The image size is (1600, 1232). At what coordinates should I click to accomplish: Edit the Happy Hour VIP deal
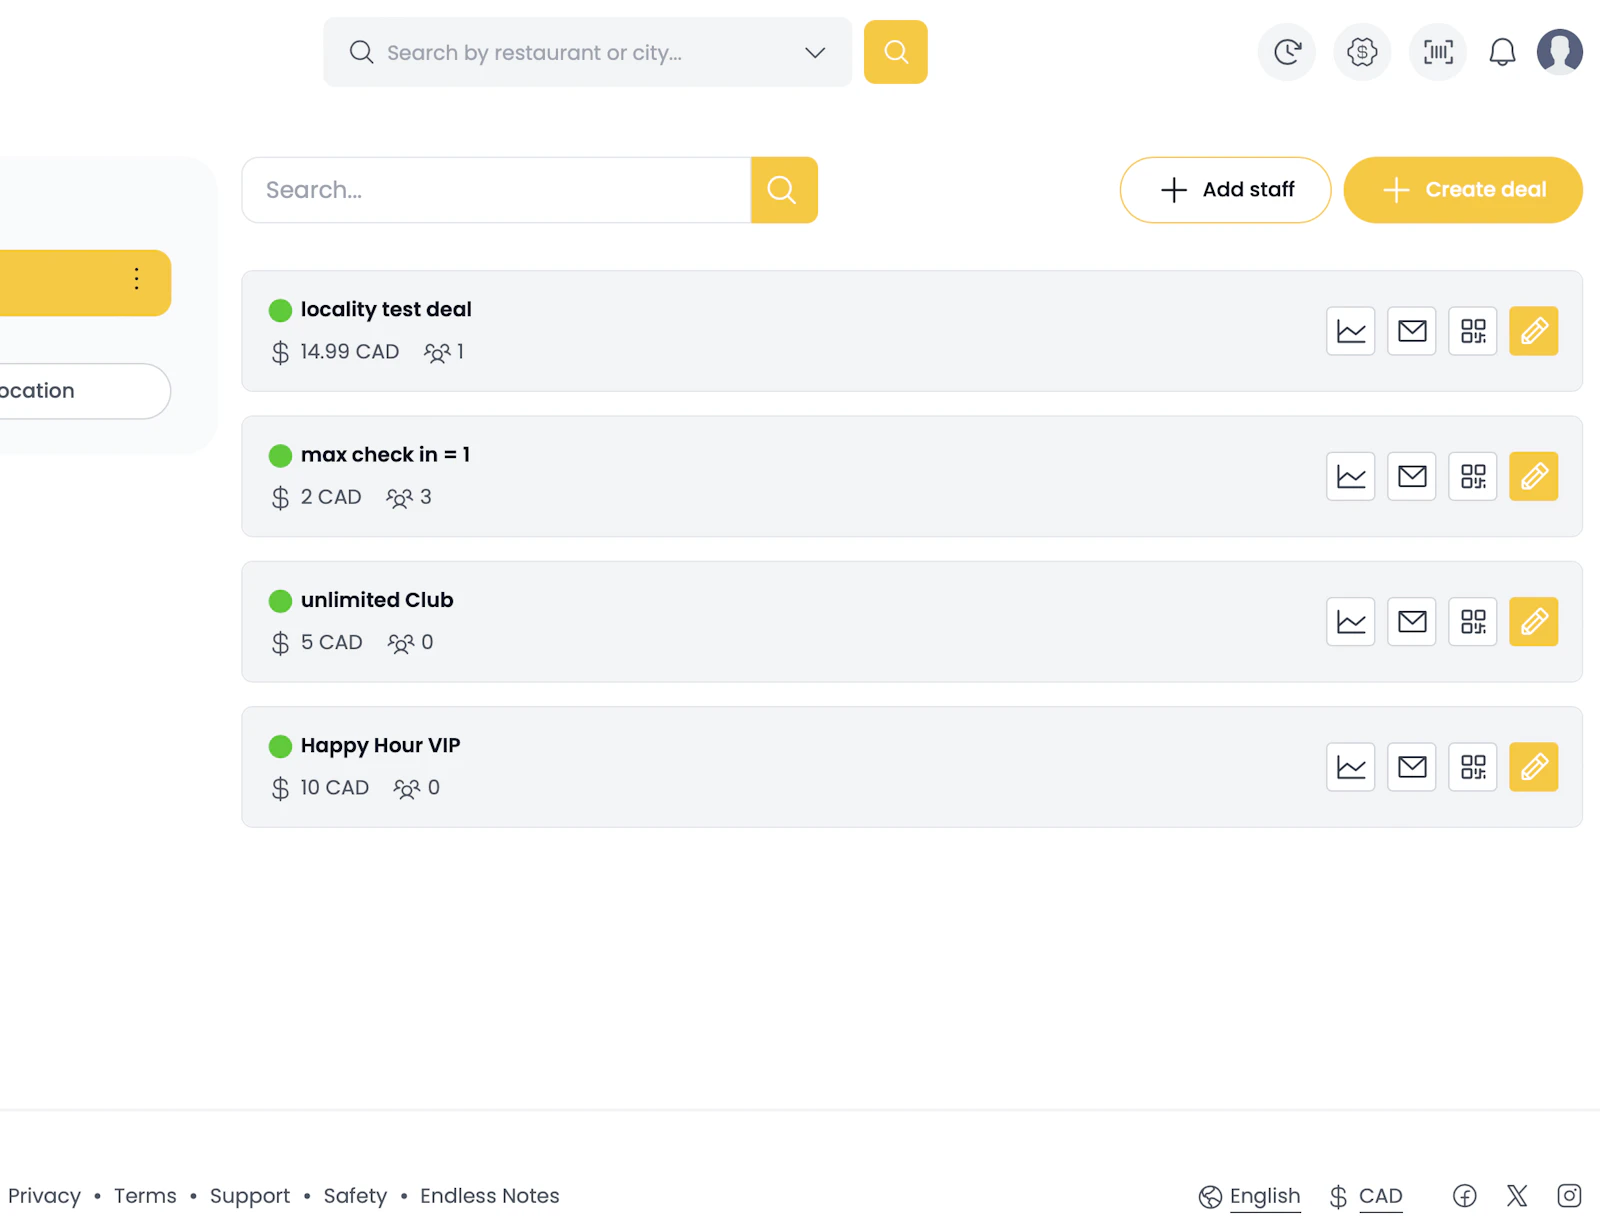pyautogui.click(x=1533, y=767)
